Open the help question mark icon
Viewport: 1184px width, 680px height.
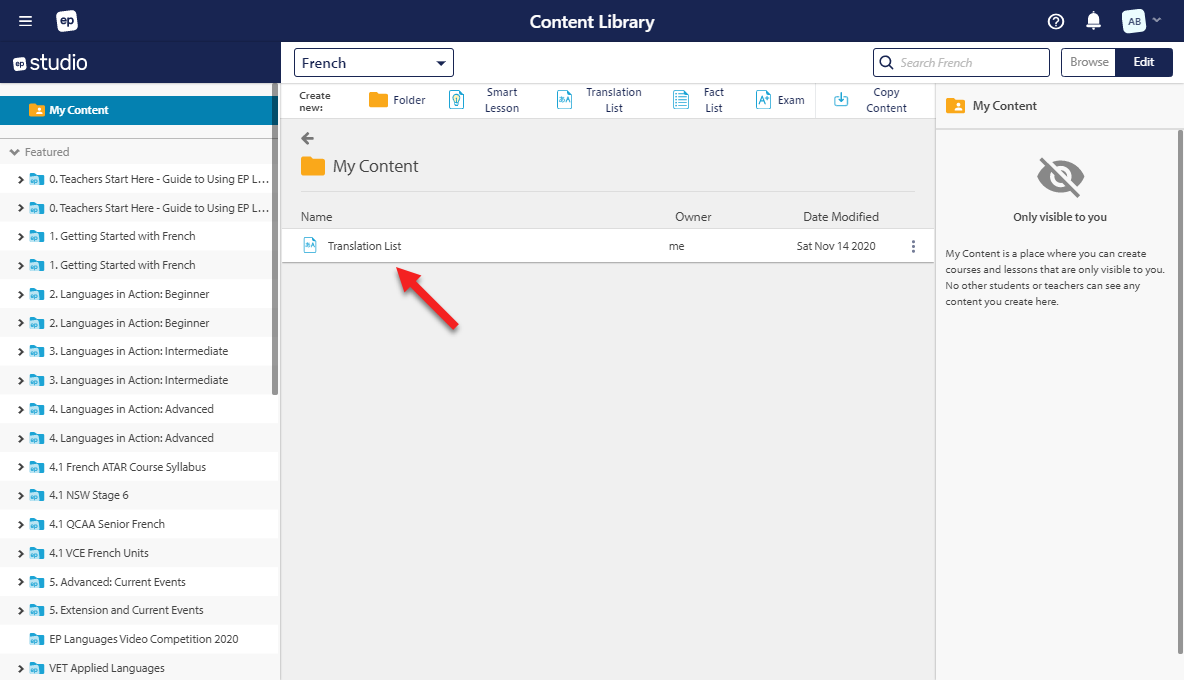point(1055,20)
